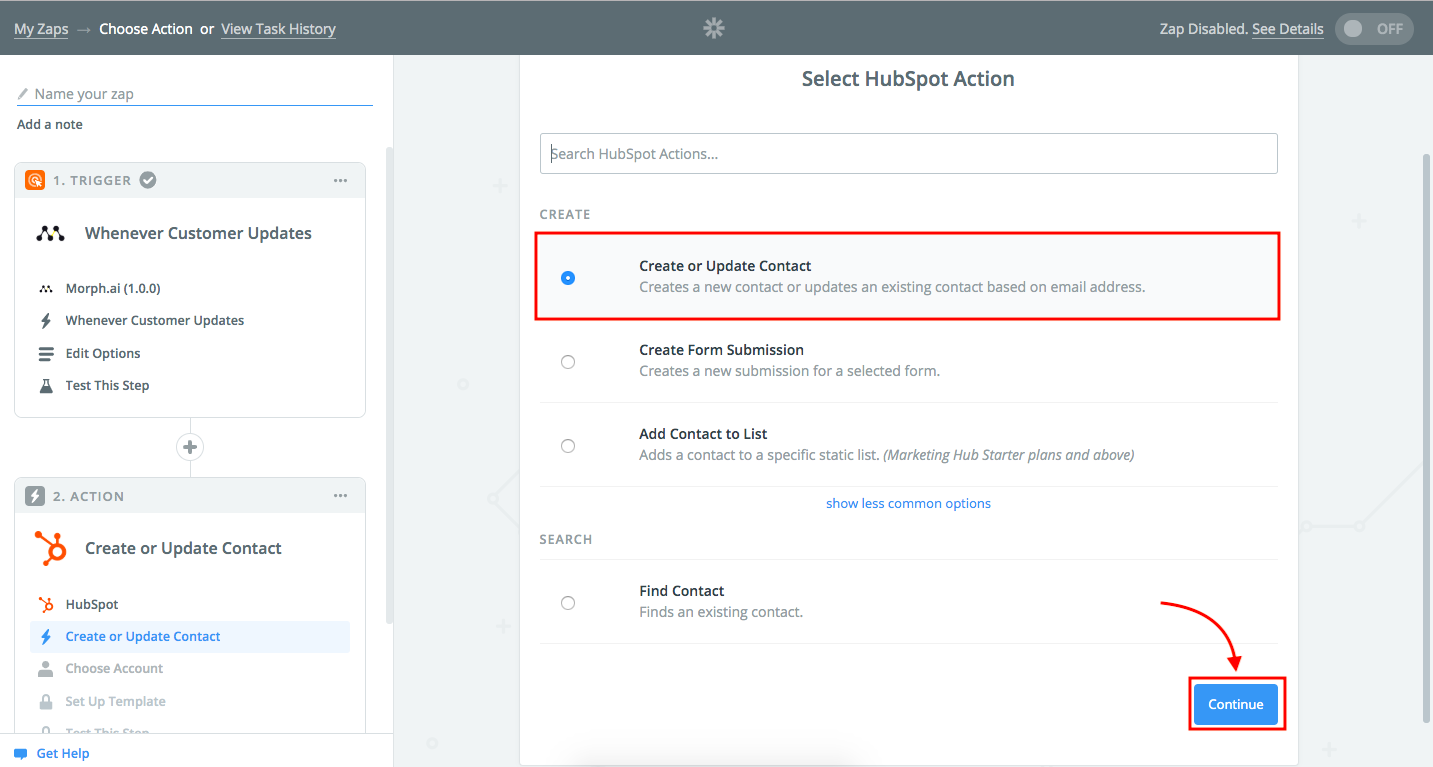Click the plus icon between steps
The width and height of the screenshot is (1433, 767).
pos(190,447)
